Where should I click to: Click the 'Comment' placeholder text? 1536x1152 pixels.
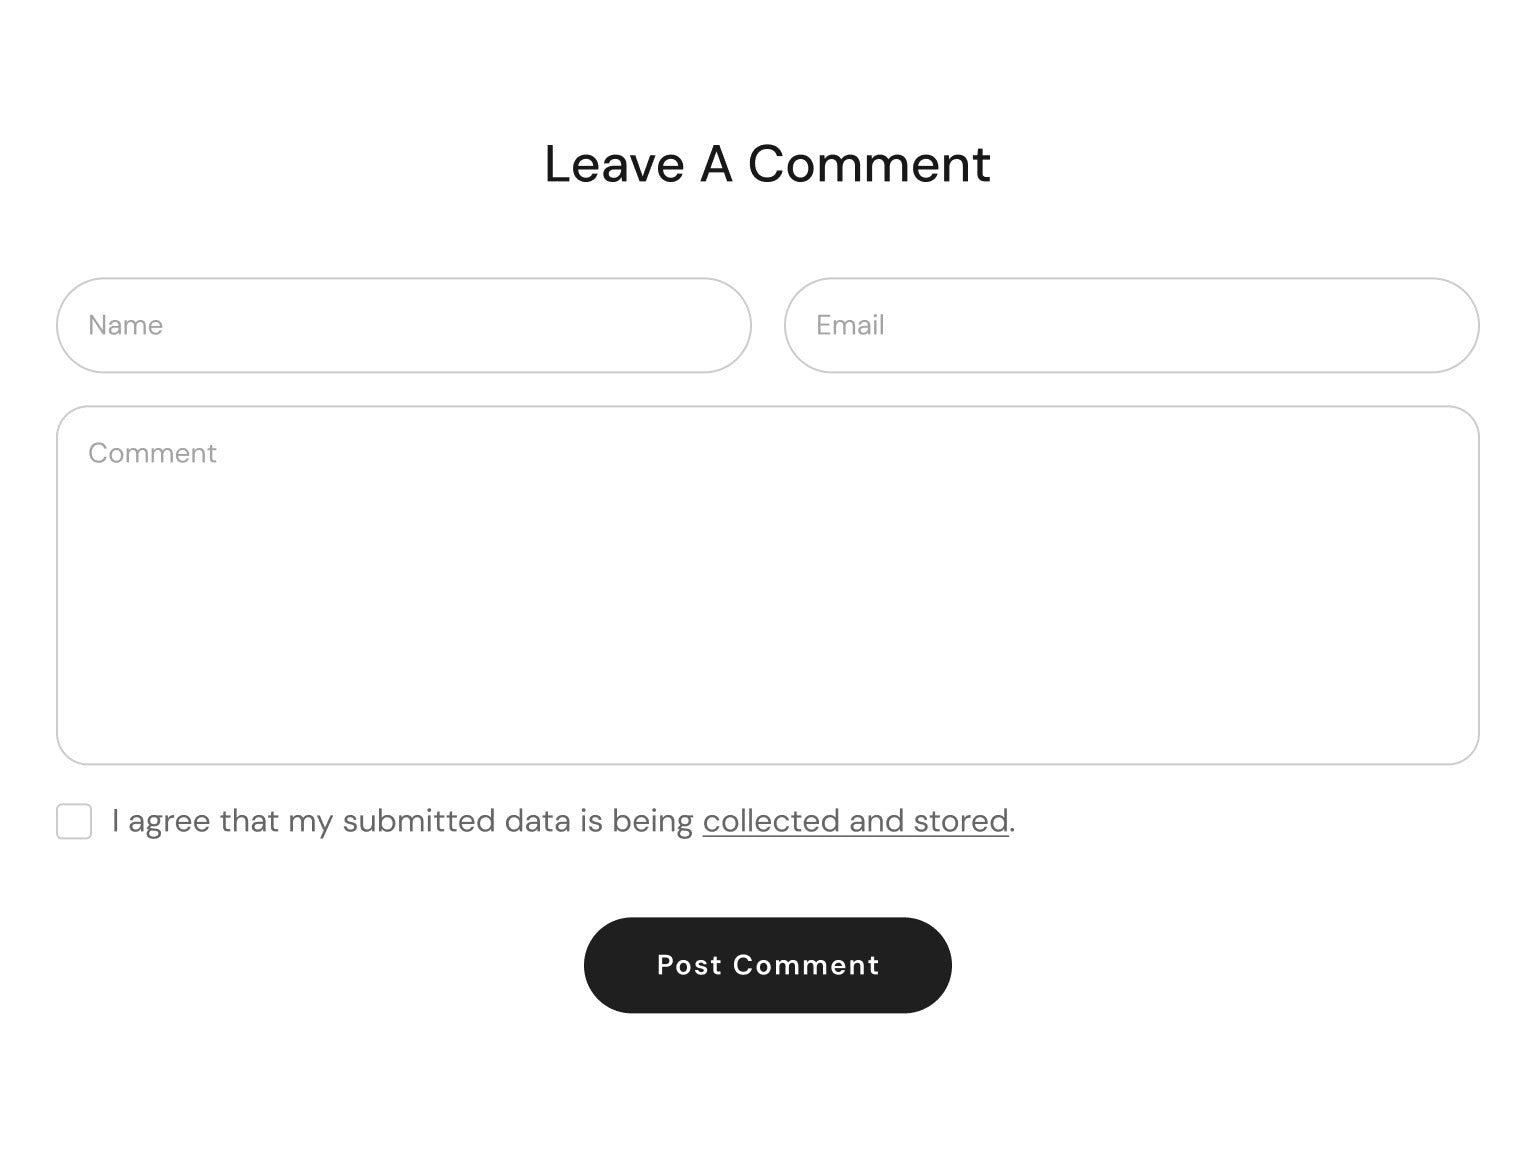tap(152, 453)
